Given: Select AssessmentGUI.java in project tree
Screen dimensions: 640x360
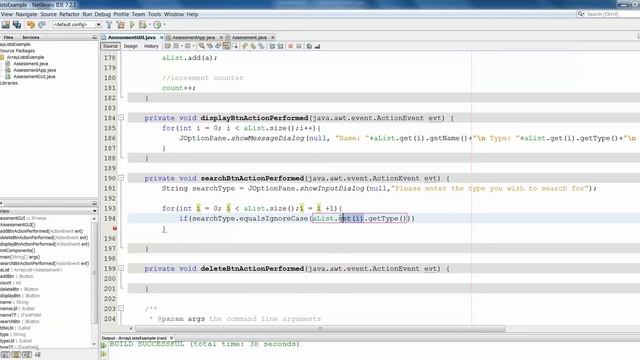Looking at the screenshot, I should pos(34,77).
